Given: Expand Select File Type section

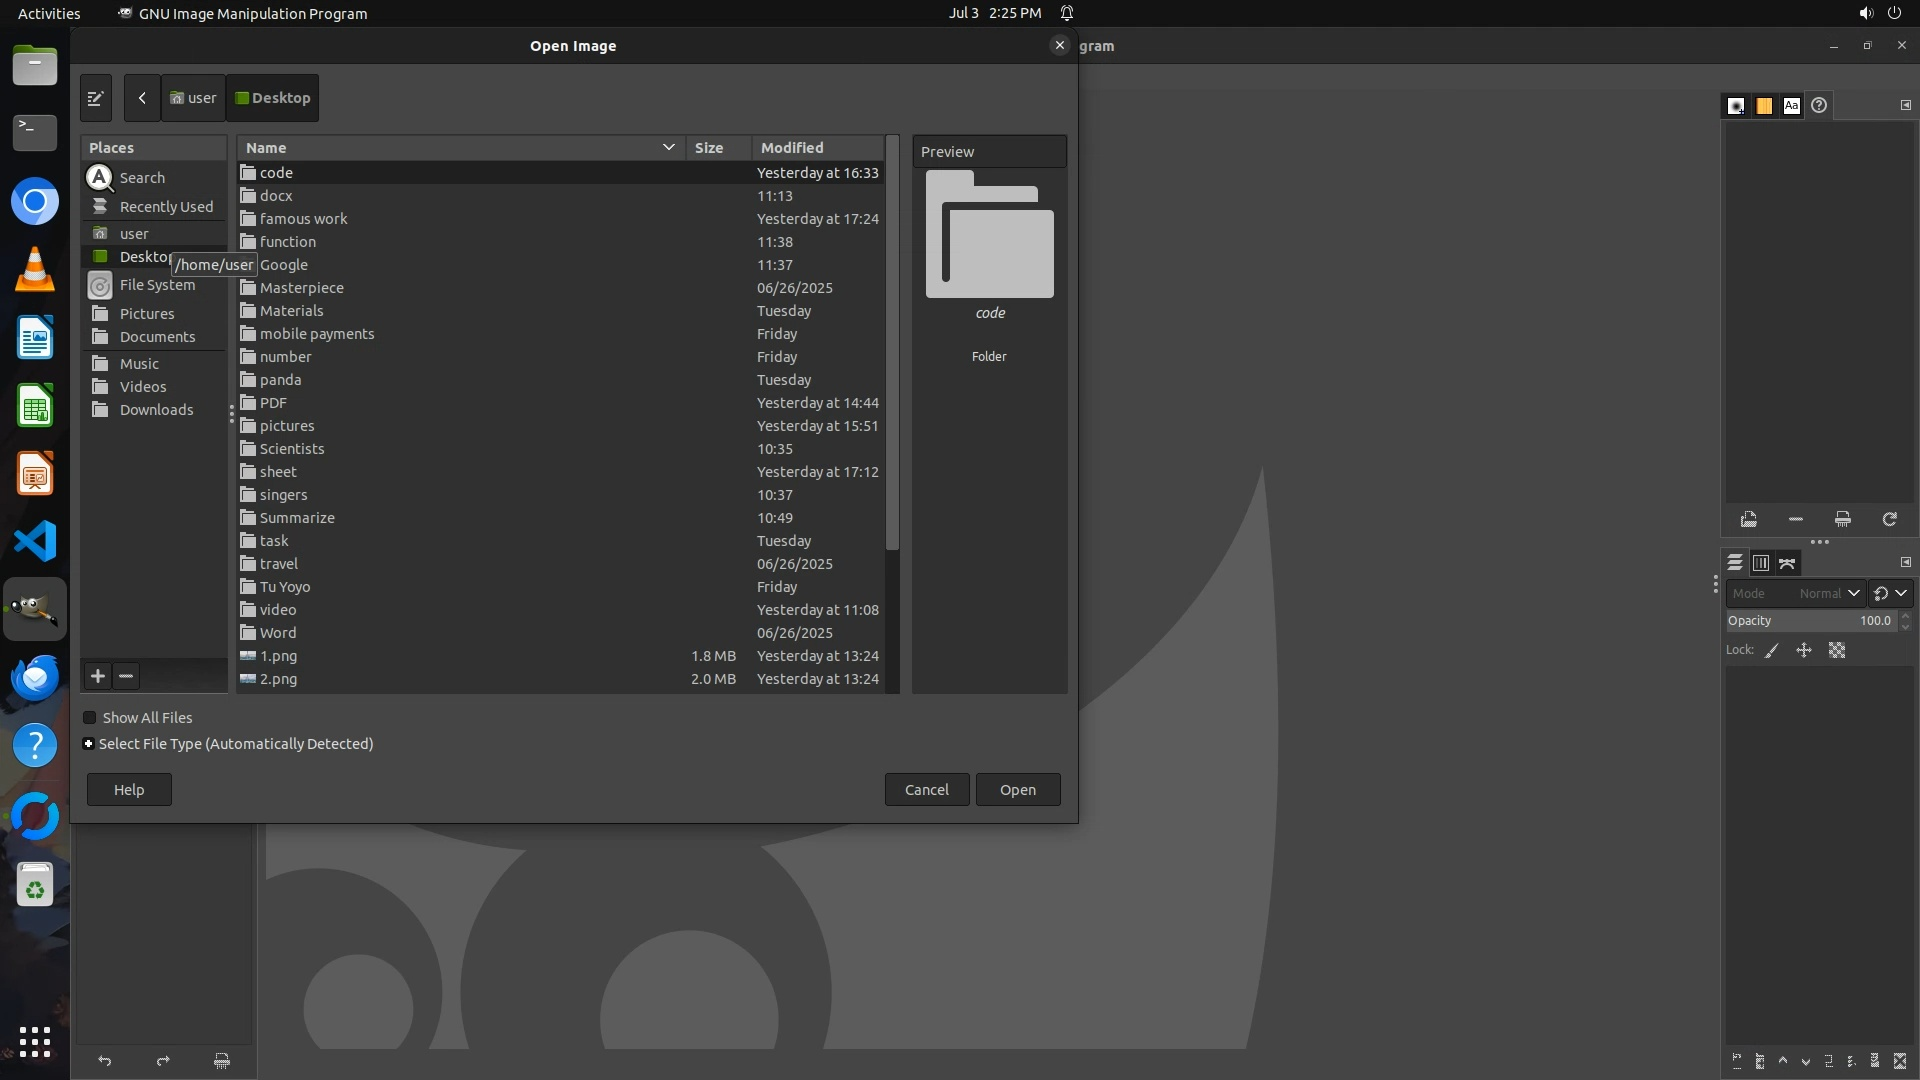Looking at the screenshot, I should tap(89, 744).
